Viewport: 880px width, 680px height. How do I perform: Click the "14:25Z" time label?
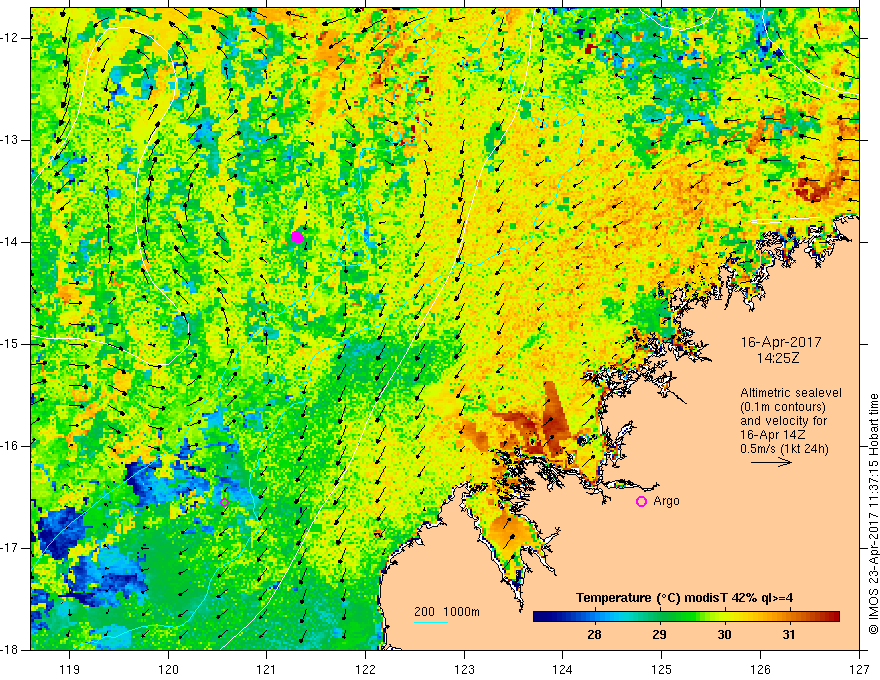tap(777, 357)
